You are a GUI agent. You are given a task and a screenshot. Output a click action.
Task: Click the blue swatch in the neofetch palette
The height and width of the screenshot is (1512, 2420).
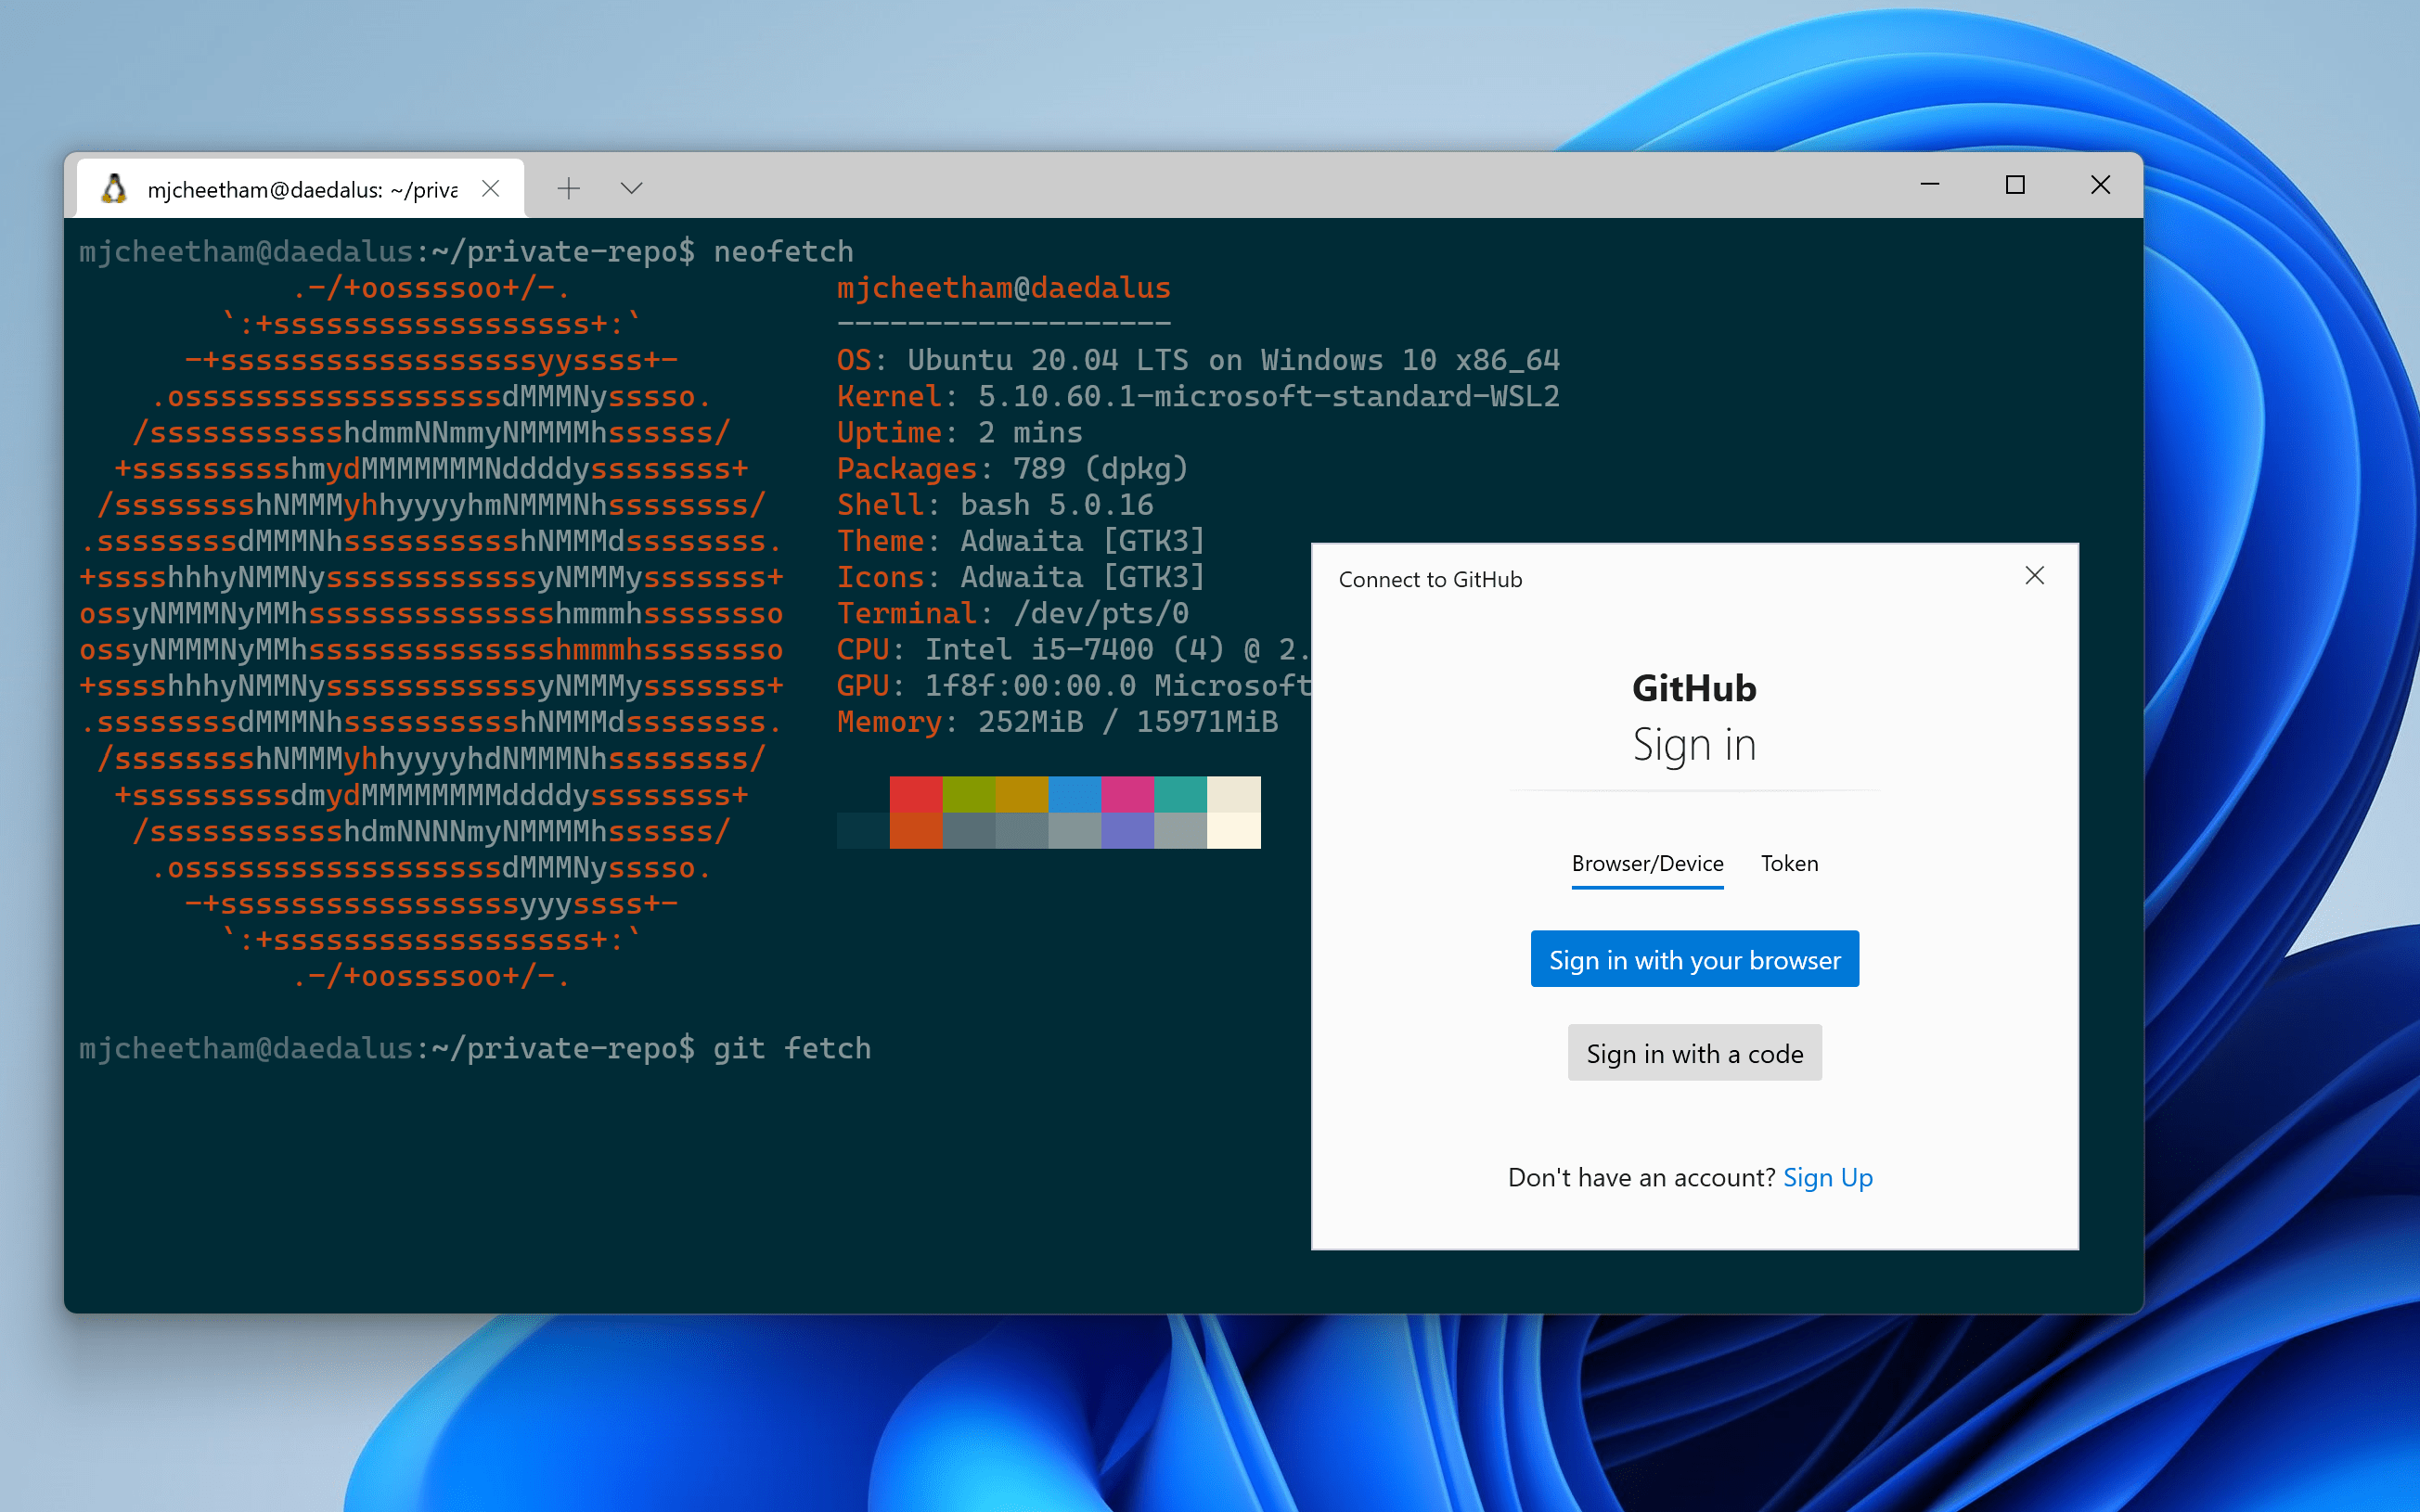point(1075,795)
